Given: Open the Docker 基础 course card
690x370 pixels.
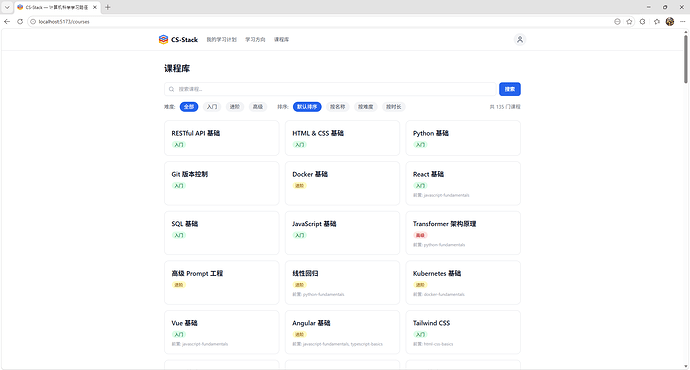Looking at the screenshot, I should [x=342, y=183].
